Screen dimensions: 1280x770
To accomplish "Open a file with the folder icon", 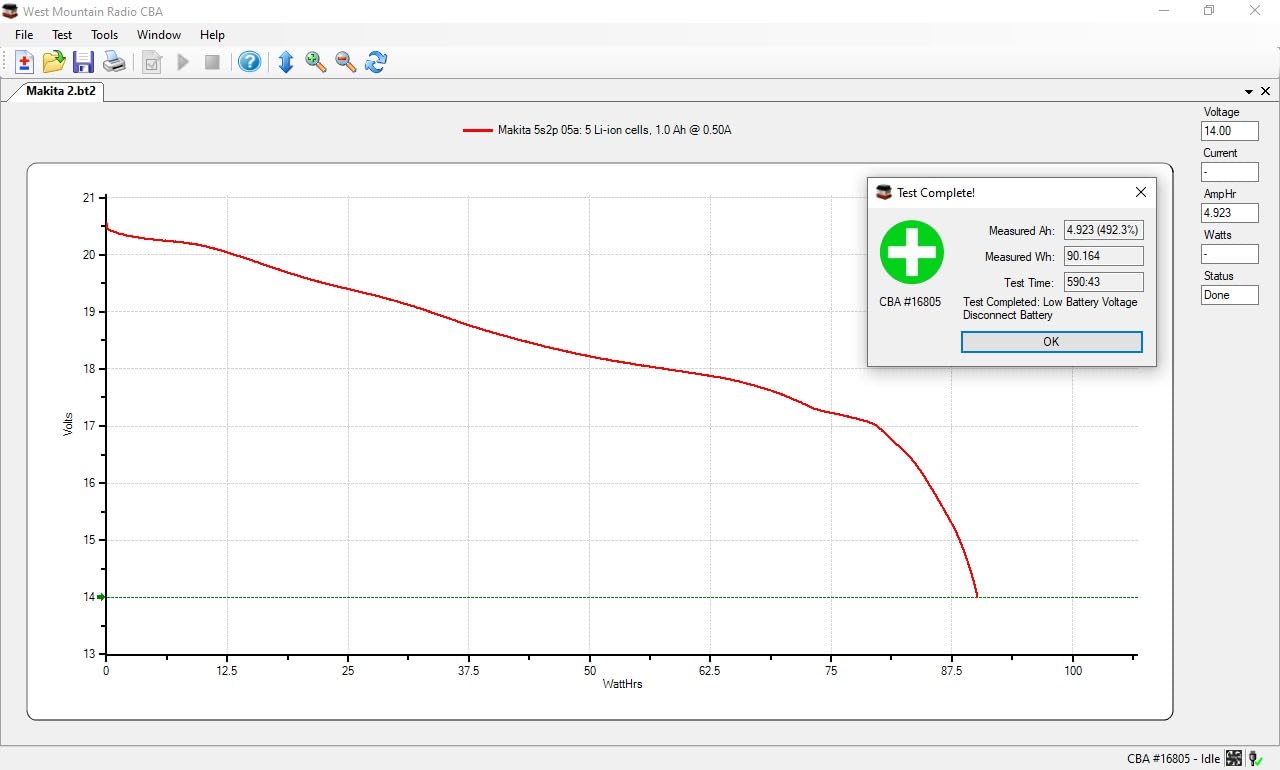I will click(54, 62).
